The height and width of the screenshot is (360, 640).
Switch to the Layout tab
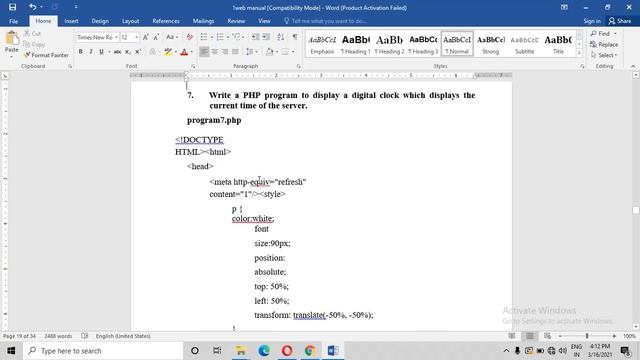coord(130,21)
